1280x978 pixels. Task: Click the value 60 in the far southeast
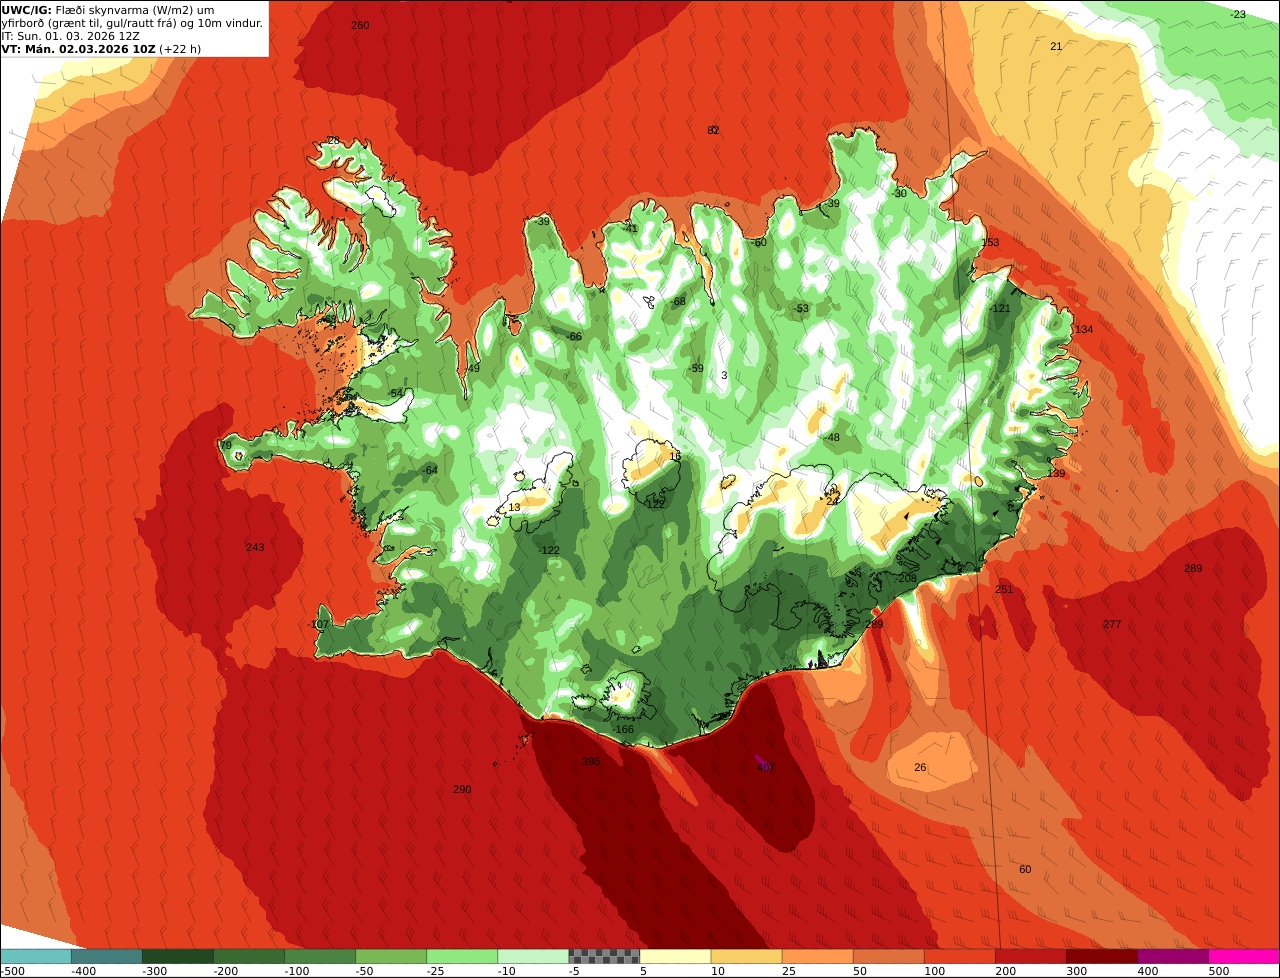(1025, 869)
